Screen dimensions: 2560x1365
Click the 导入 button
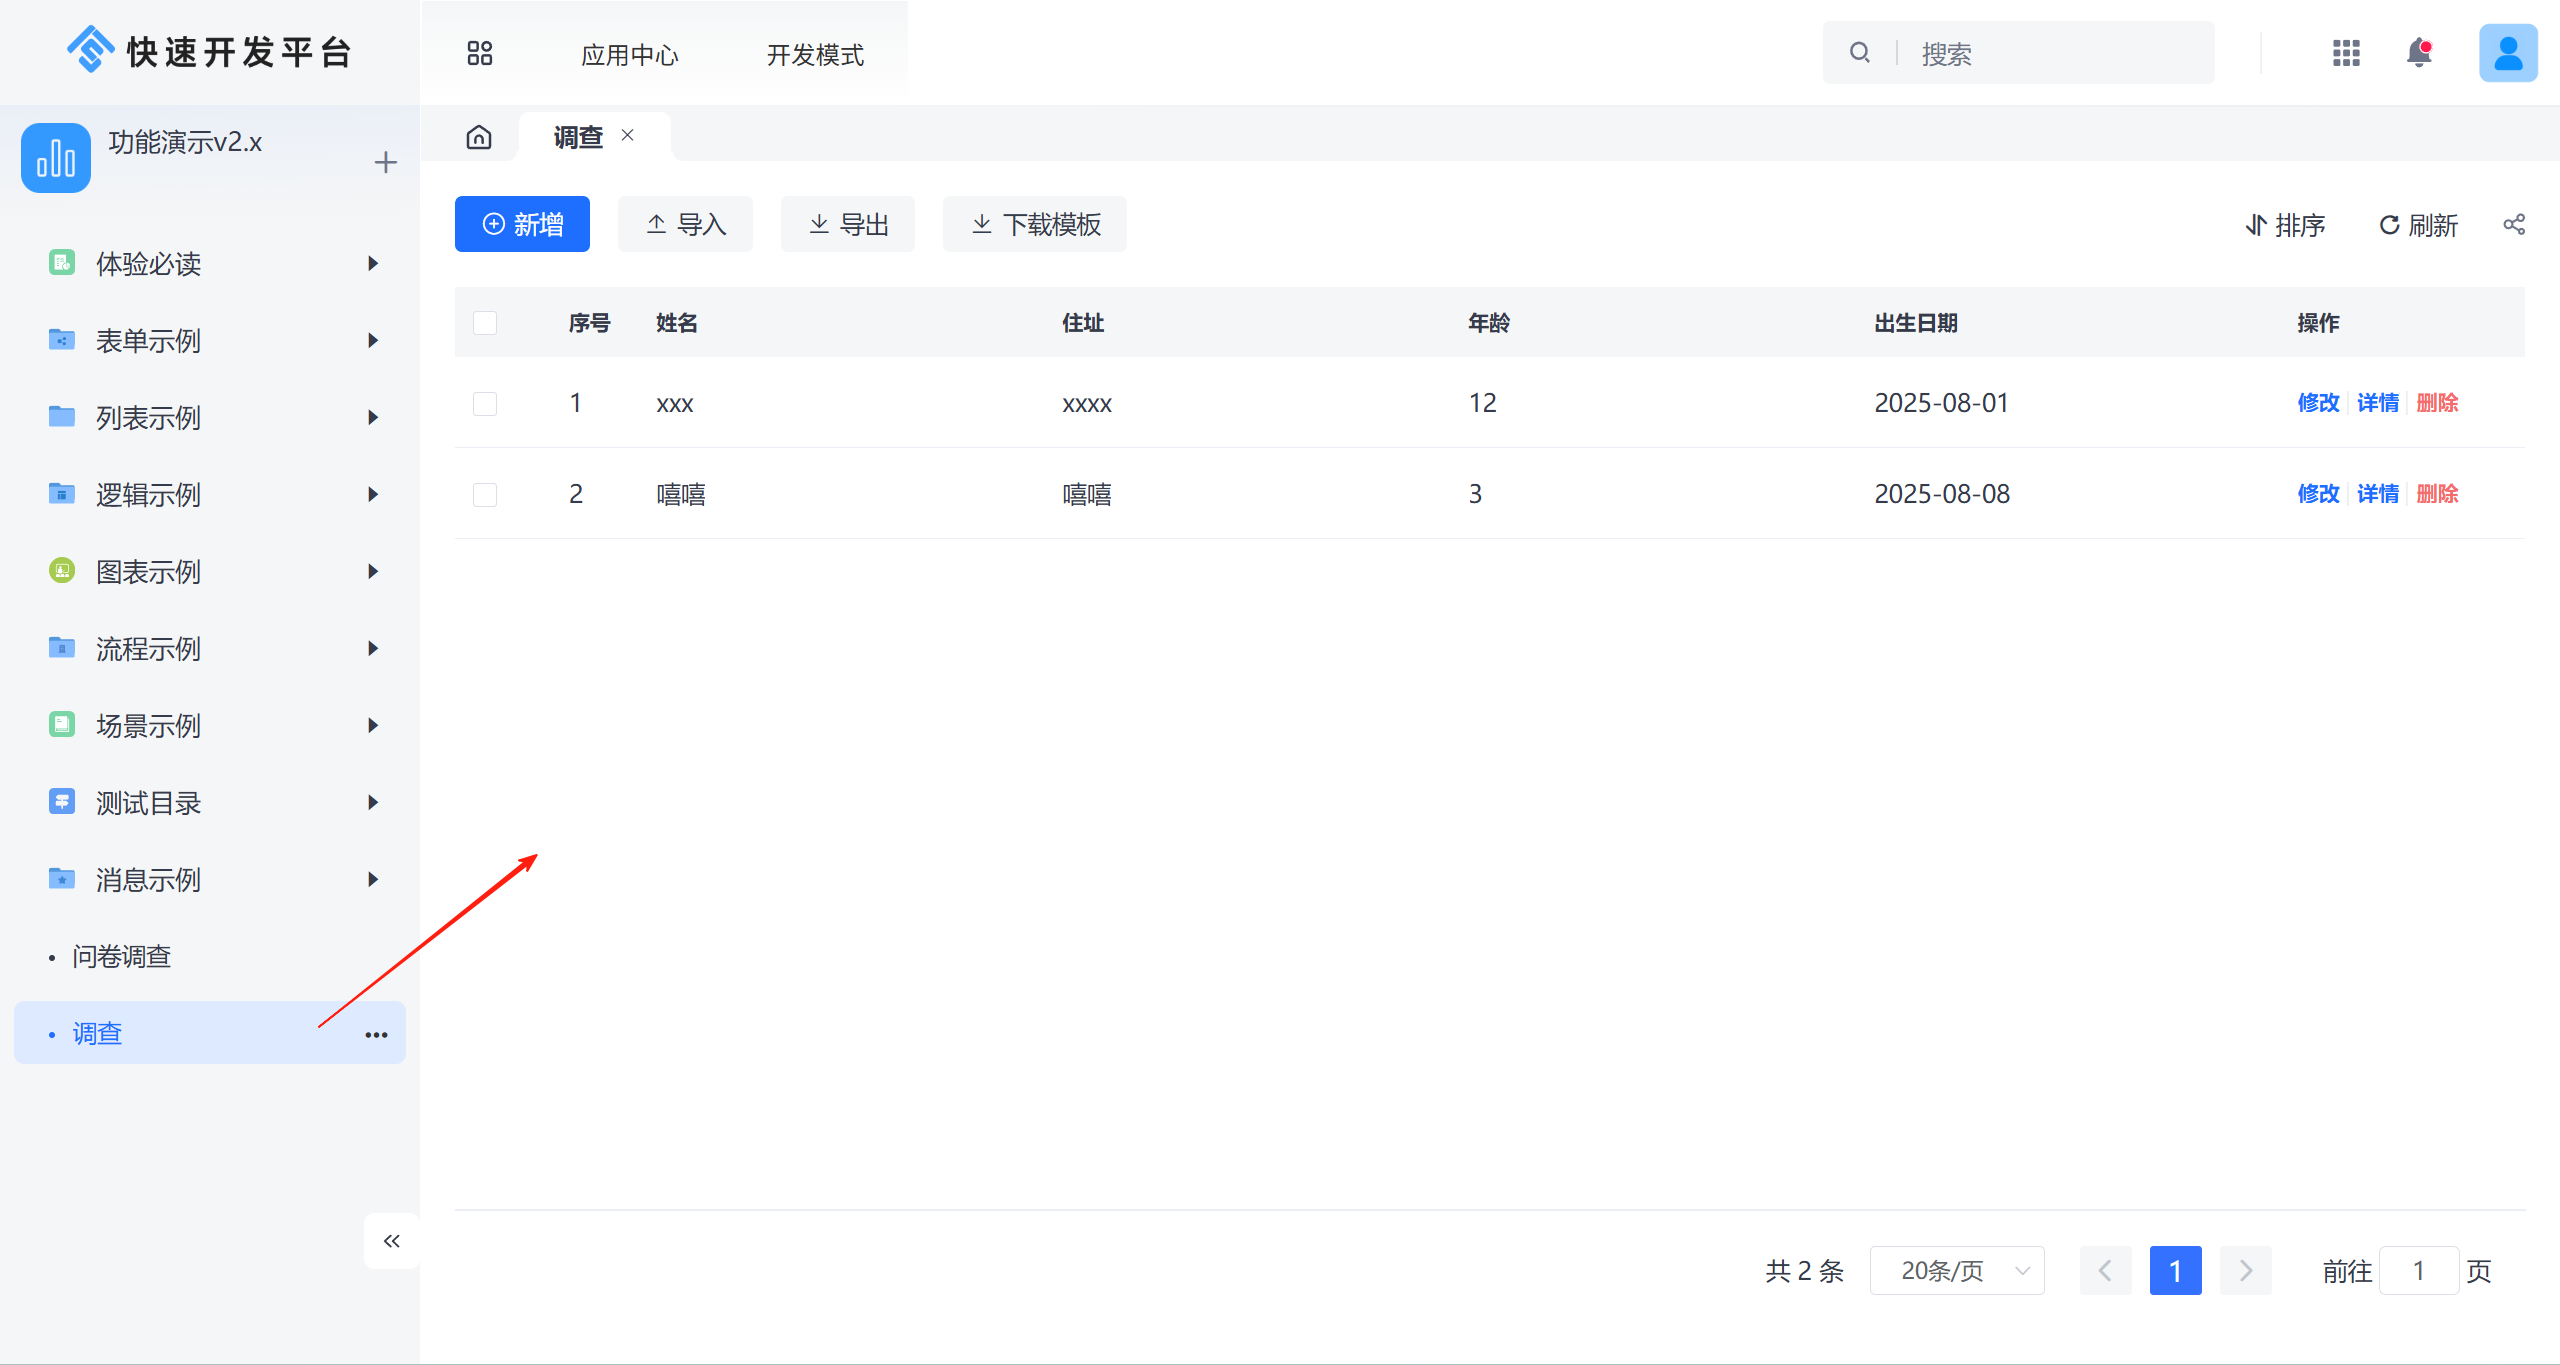coord(685,224)
